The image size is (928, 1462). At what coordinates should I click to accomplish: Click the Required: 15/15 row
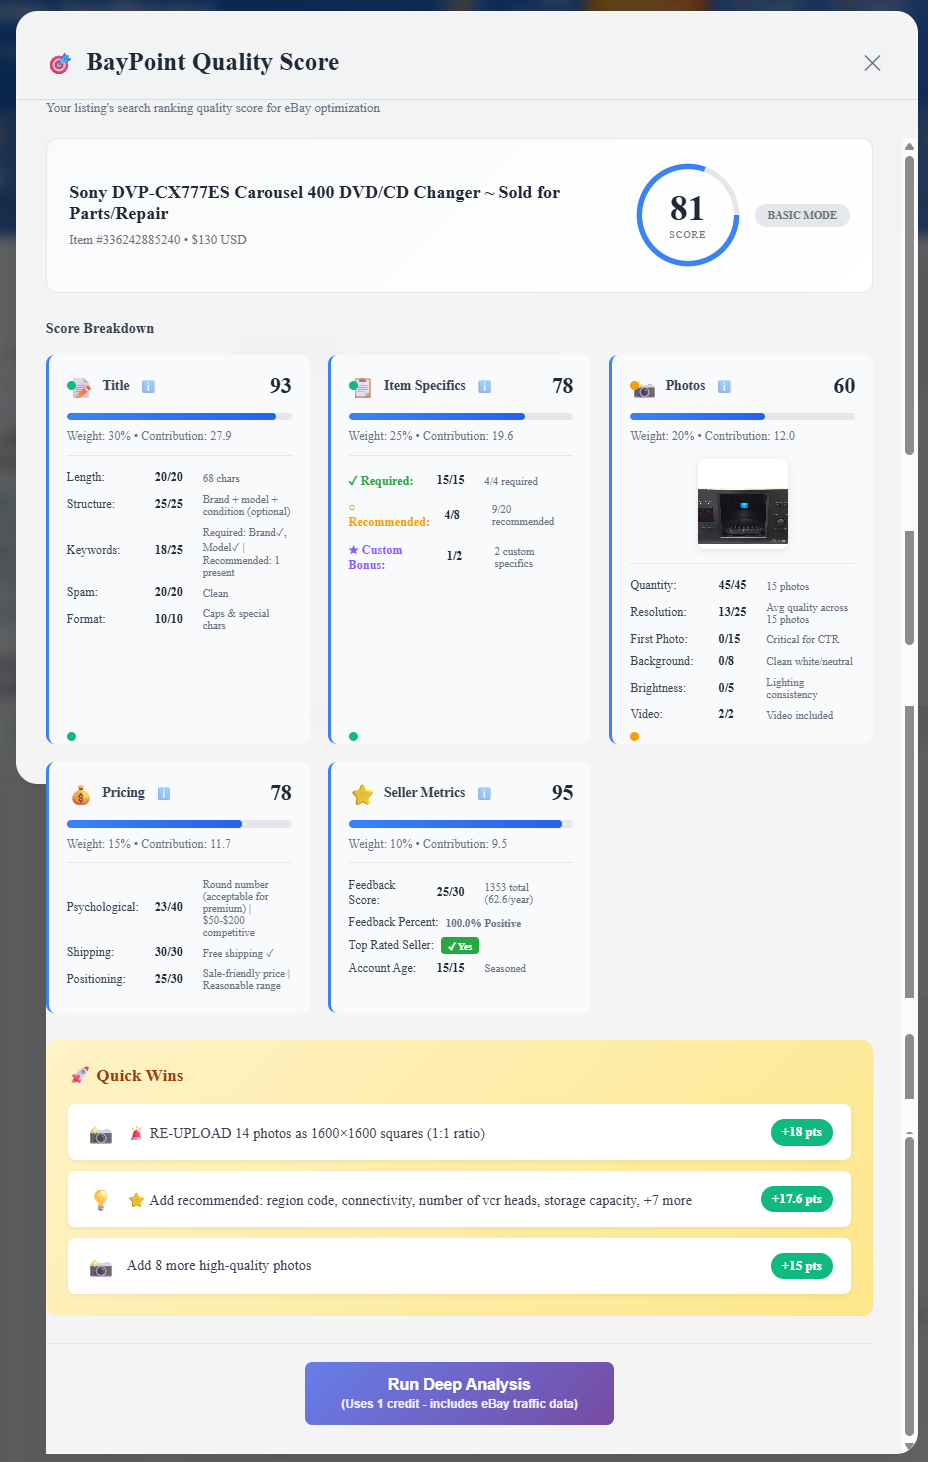coord(461,481)
